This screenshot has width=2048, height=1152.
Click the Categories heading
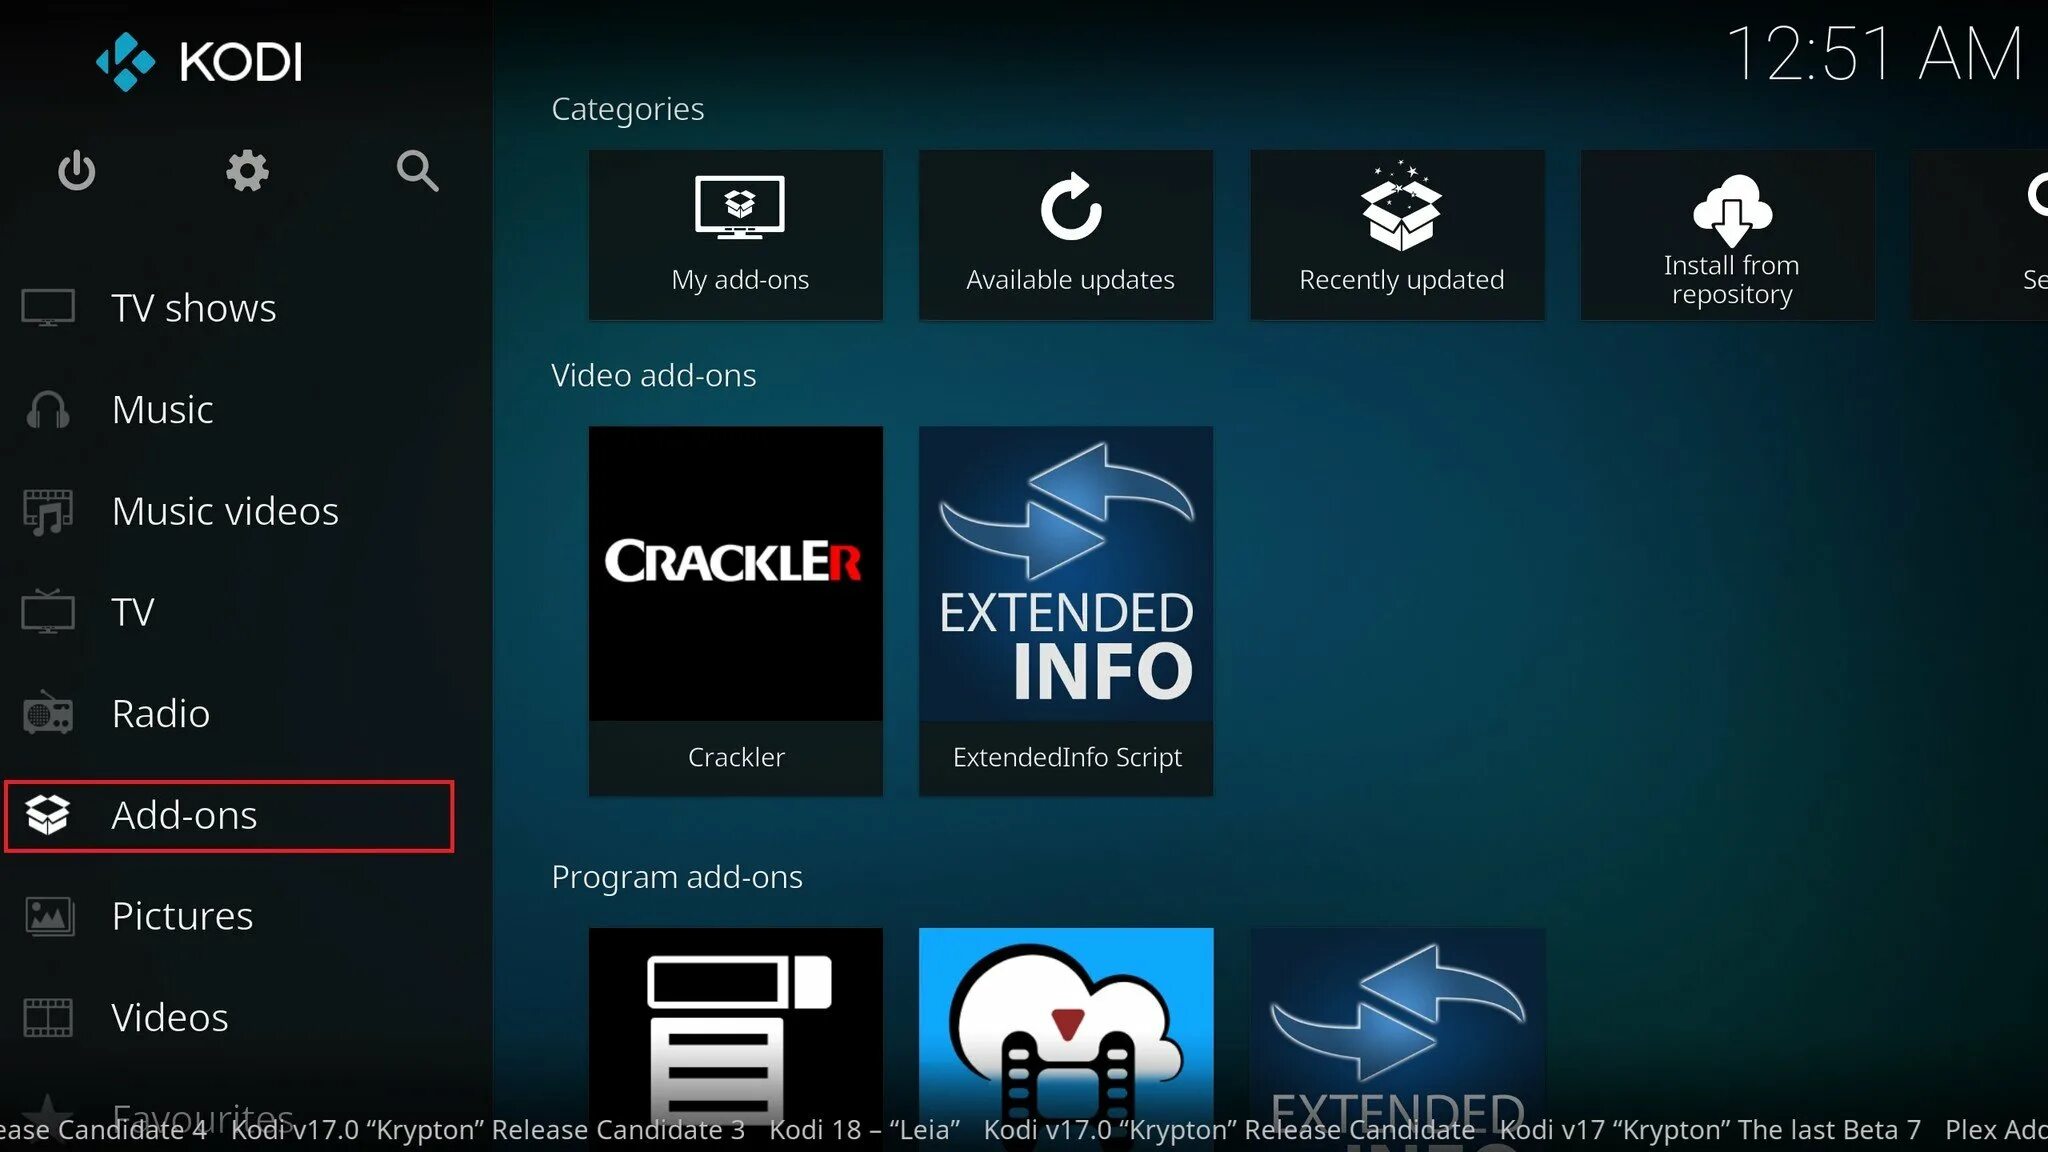point(628,109)
